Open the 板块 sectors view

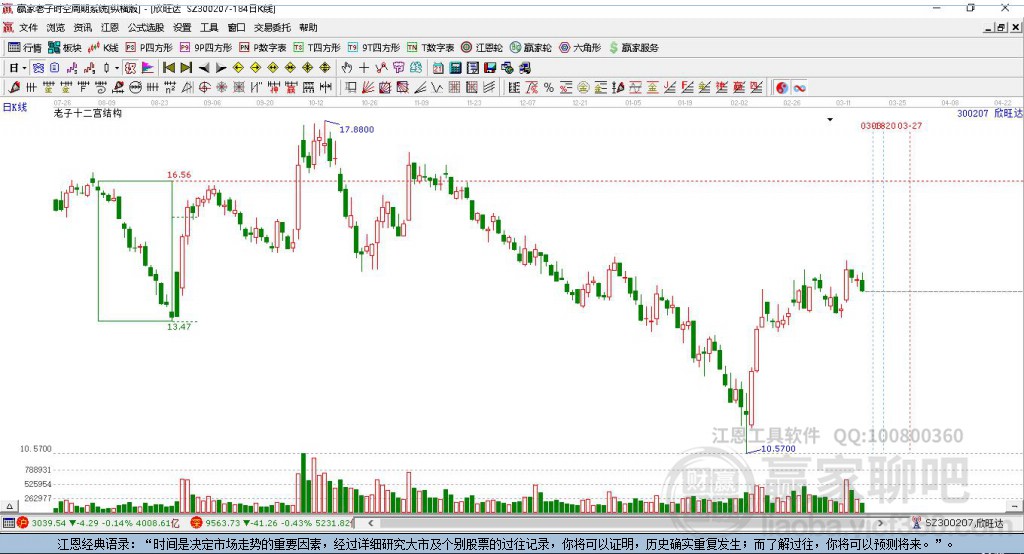[65, 48]
